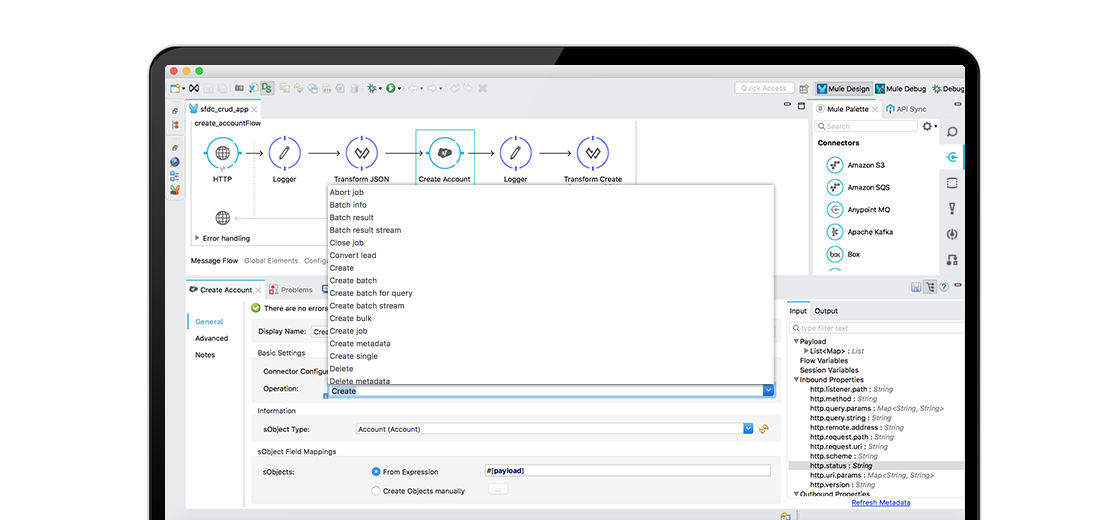The image size is (1120, 520).
Task: Open palette search category magnifier icon
Action: (951, 132)
